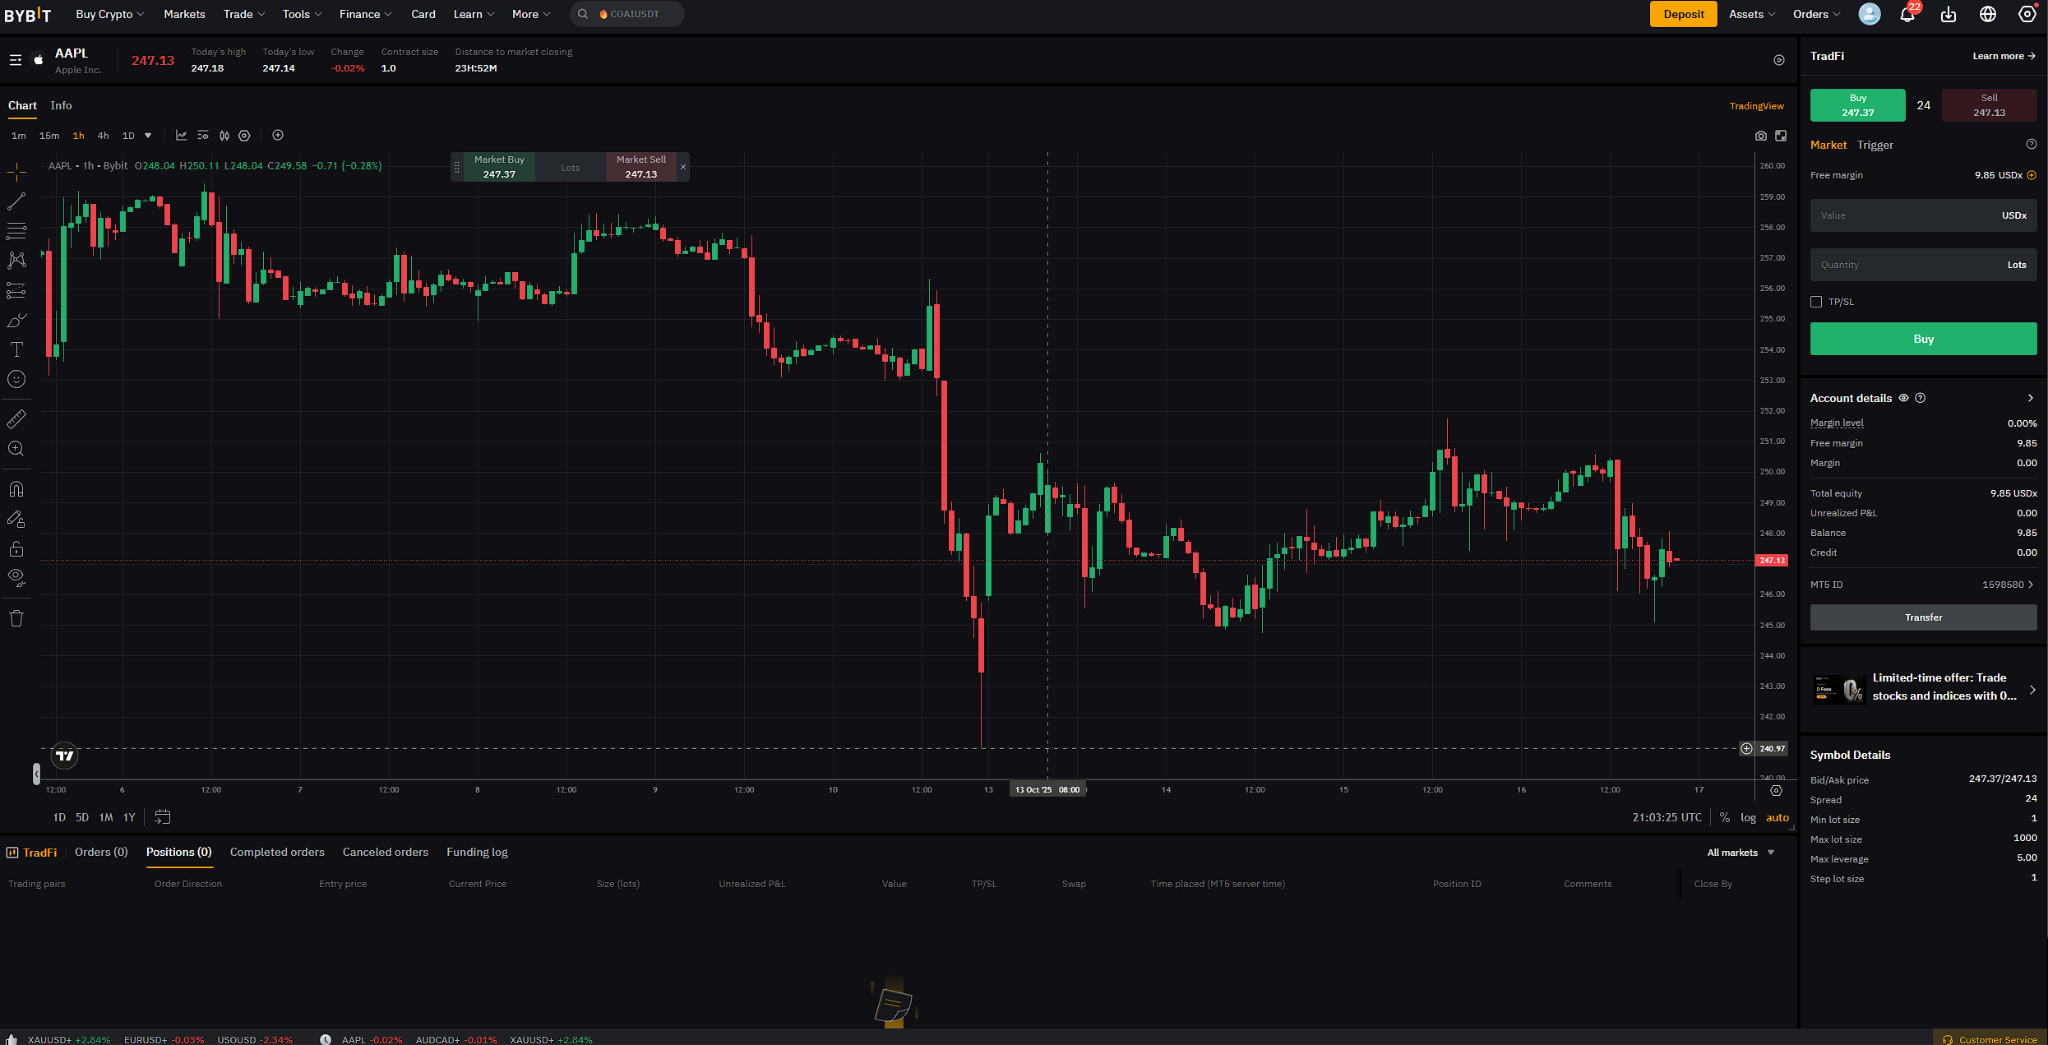Open the language globe icon
2048x1045 pixels.
(x=1988, y=14)
